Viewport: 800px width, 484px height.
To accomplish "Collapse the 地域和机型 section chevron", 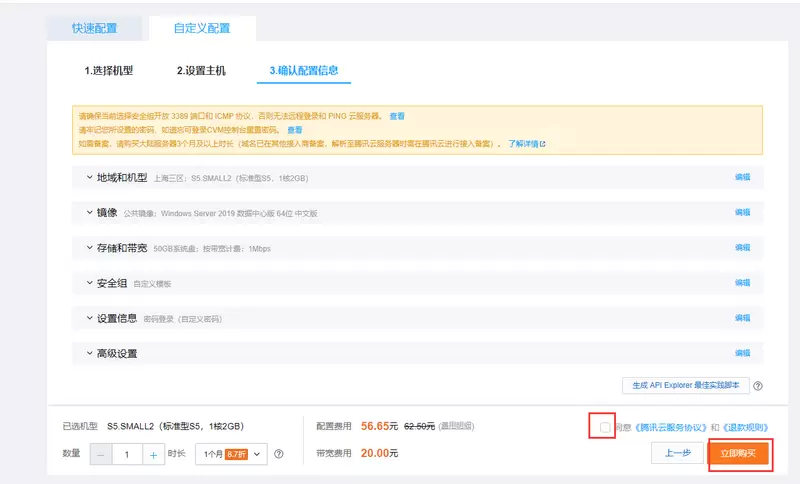I will (x=89, y=177).
